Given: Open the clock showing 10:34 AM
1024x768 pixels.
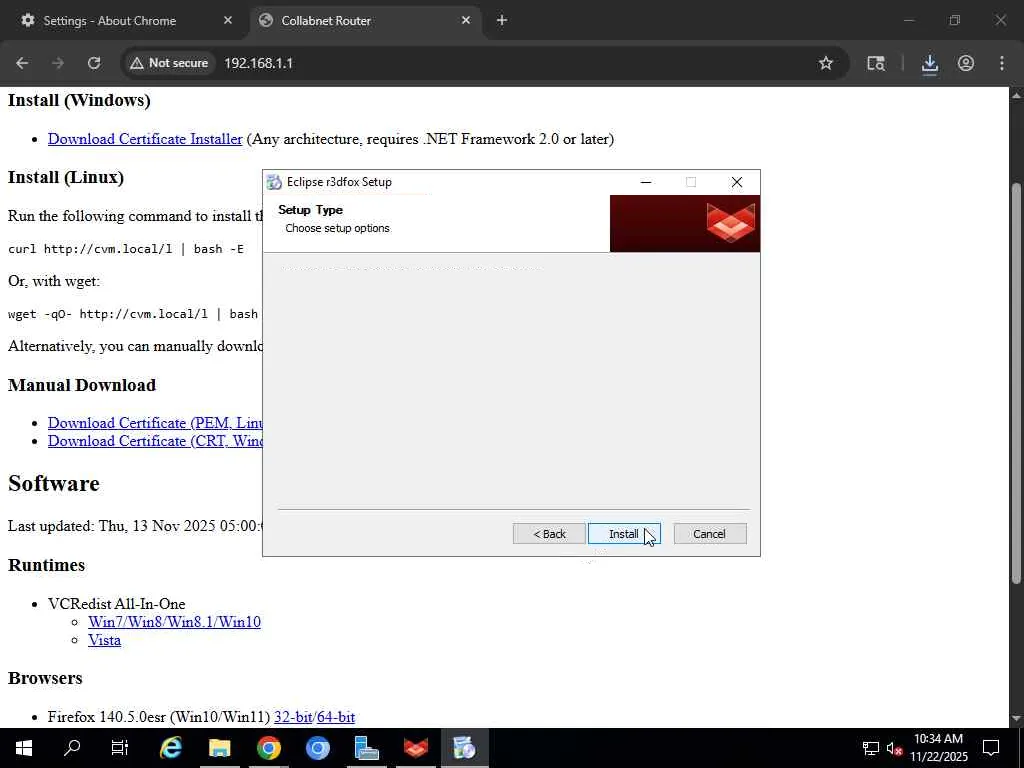Looking at the screenshot, I should (x=938, y=748).
